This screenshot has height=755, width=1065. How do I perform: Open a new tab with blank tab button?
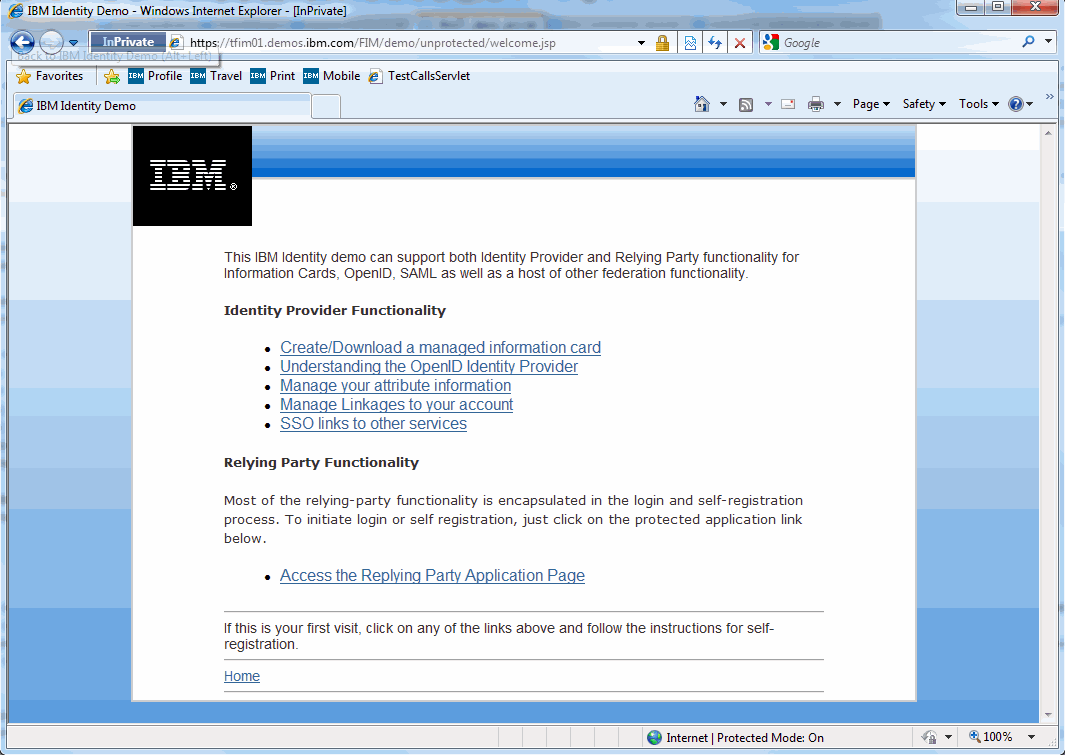[326, 107]
